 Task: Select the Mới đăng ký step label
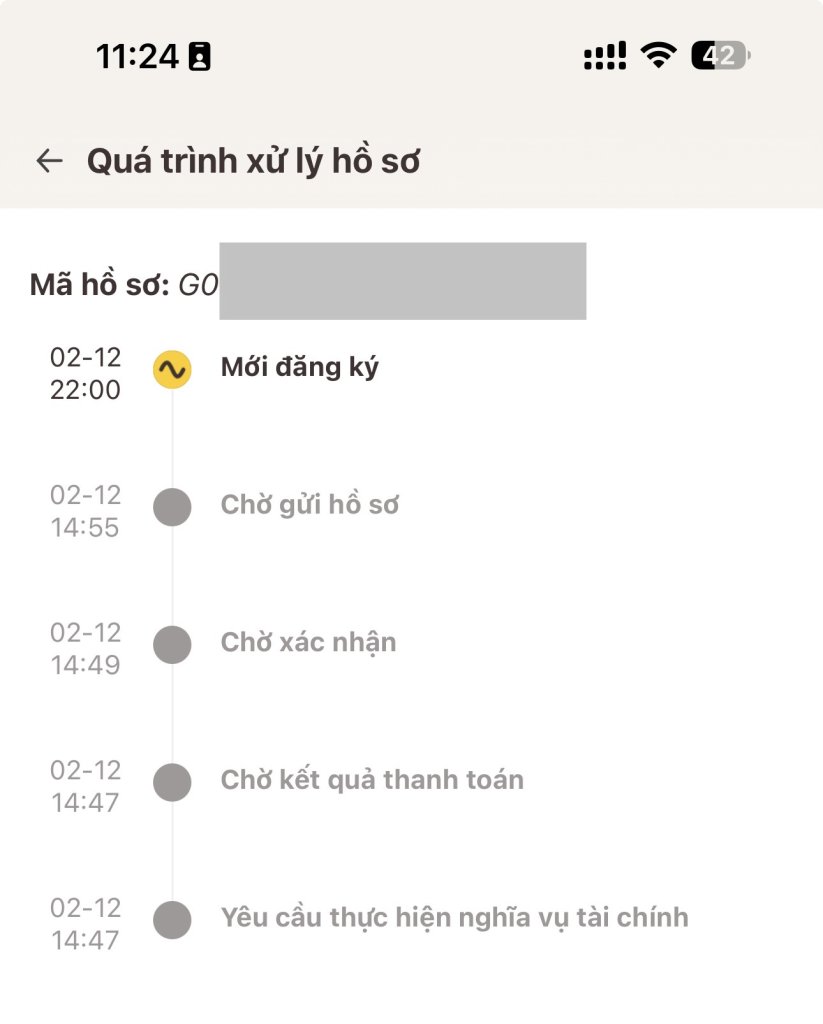(x=300, y=368)
